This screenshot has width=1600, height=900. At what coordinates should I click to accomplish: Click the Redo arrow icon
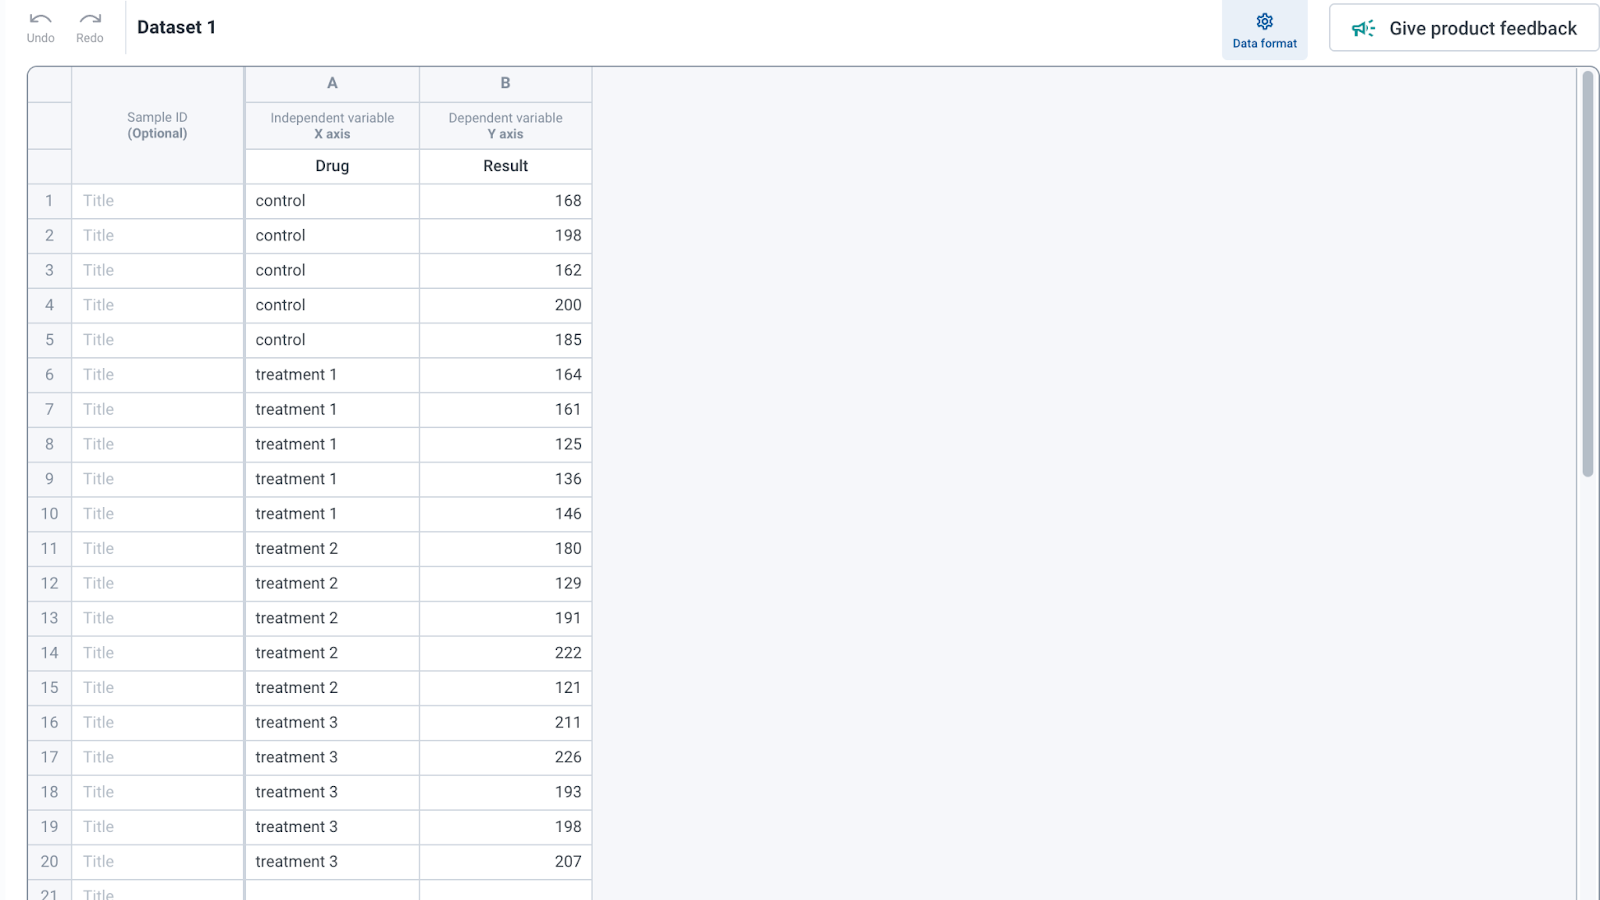pos(90,20)
